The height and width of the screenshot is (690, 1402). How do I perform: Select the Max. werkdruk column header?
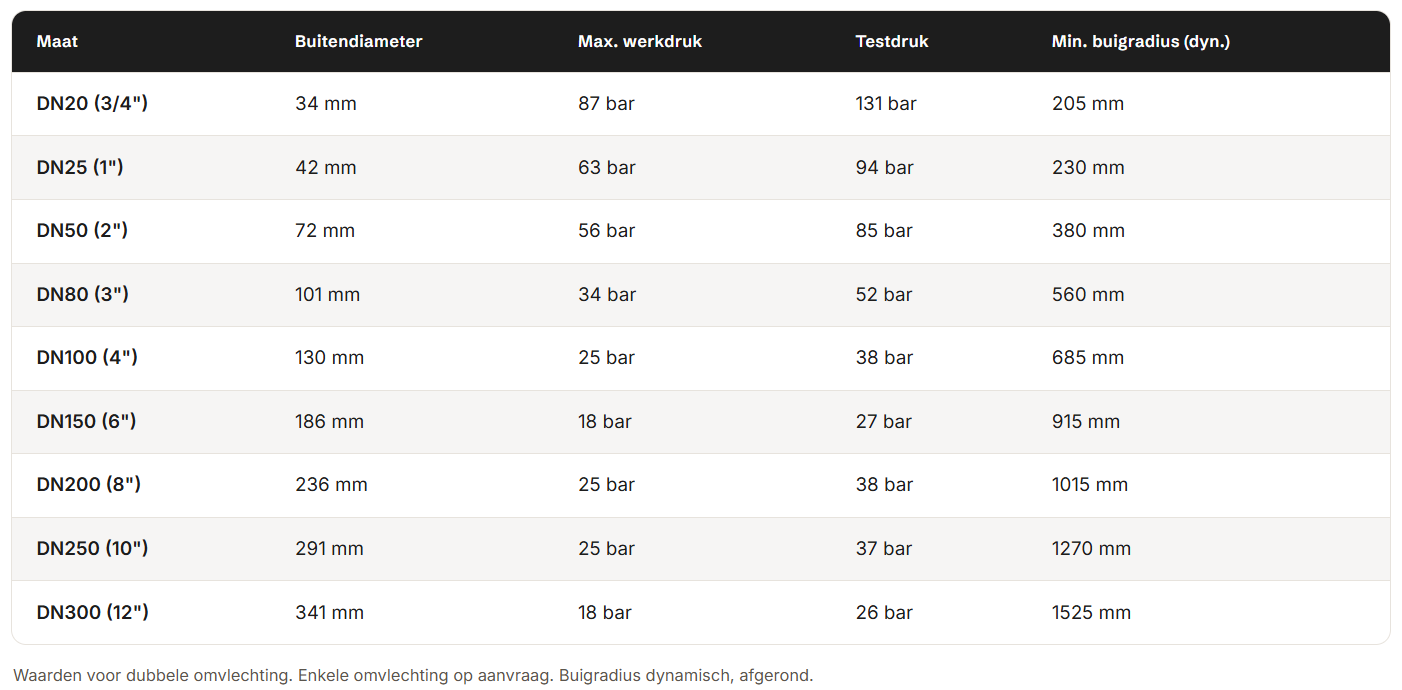click(x=640, y=42)
